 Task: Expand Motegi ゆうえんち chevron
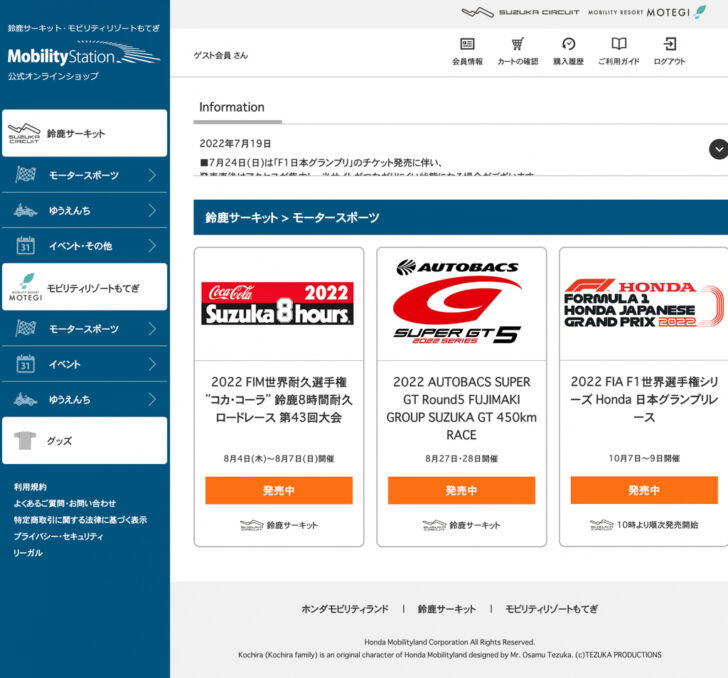(152, 399)
